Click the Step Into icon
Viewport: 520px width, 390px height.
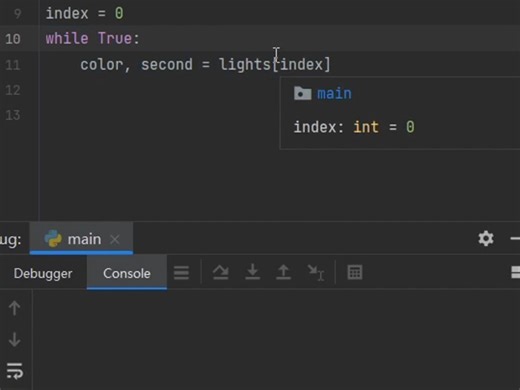pyautogui.click(x=252, y=272)
